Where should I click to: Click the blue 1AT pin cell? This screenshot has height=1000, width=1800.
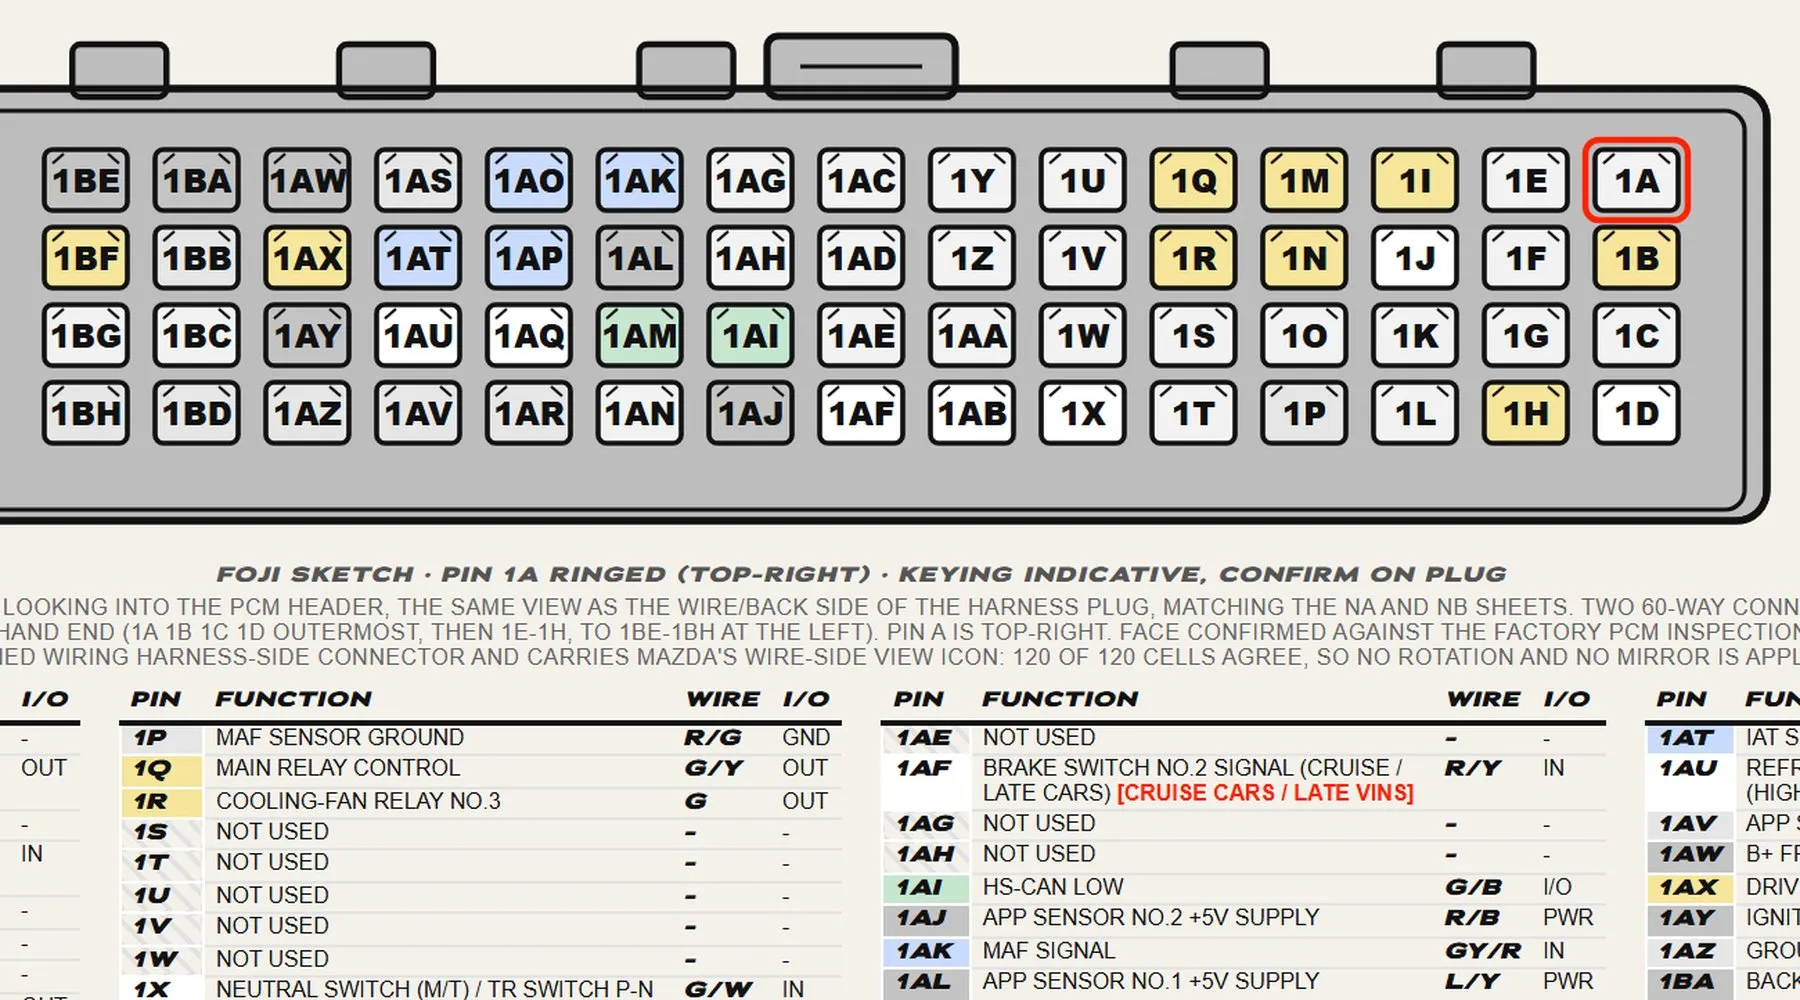tap(418, 258)
